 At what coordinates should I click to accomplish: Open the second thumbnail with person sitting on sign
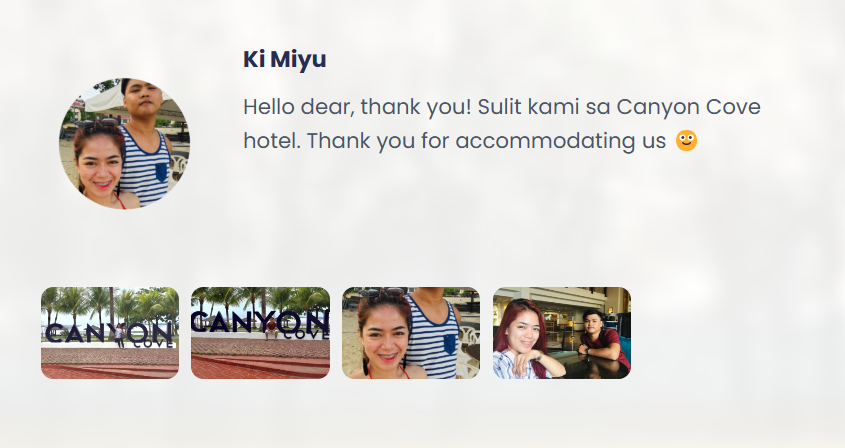click(x=260, y=333)
